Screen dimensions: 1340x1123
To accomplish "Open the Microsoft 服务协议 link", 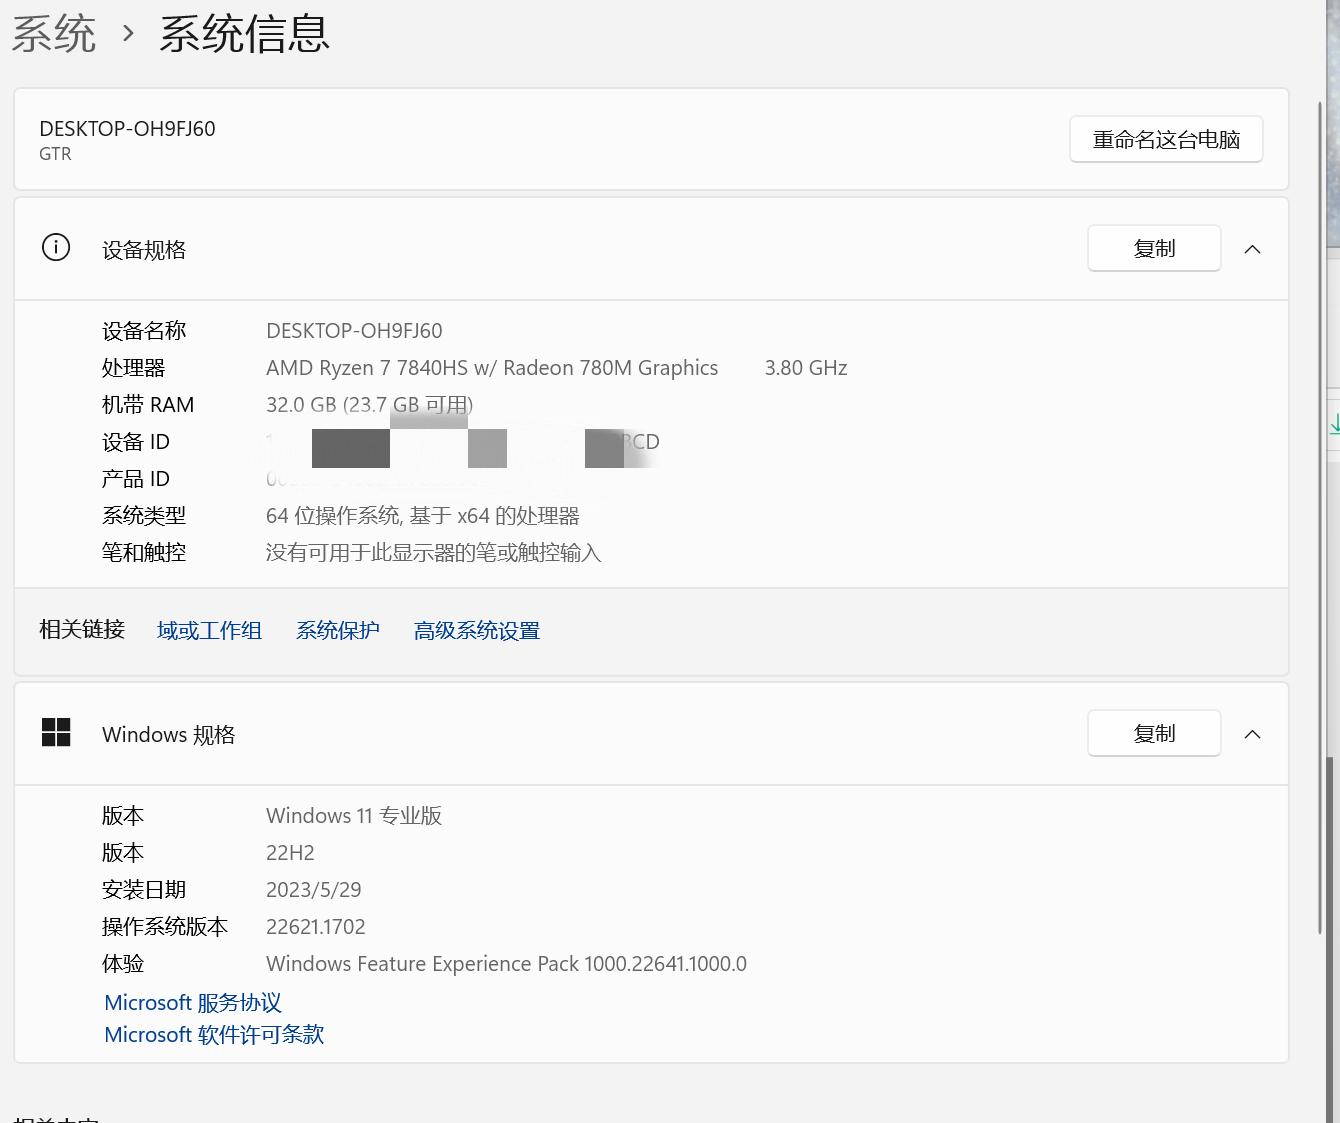I will click(x=192, y=1003).
